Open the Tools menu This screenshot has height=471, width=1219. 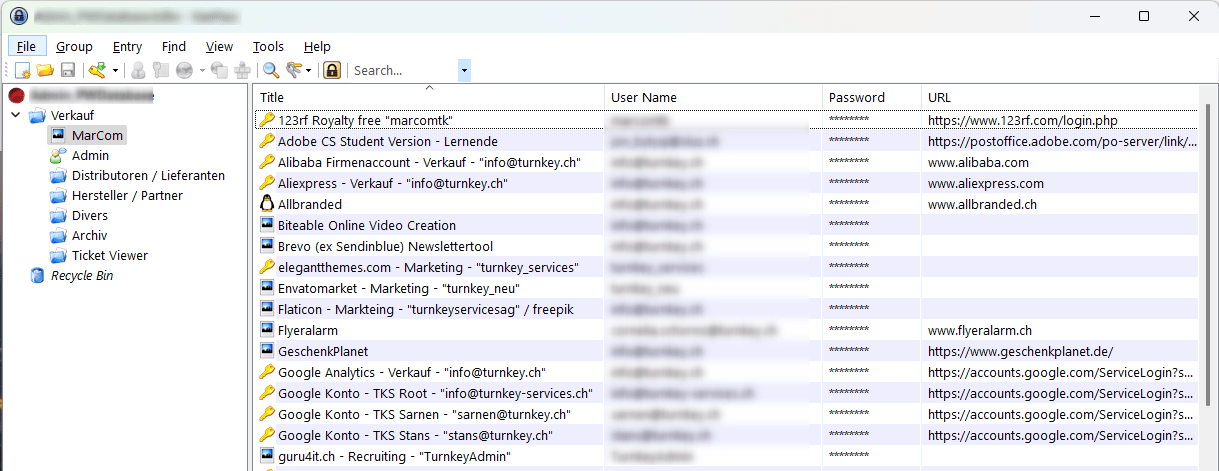pyautogui.click(x=268, y=46)
